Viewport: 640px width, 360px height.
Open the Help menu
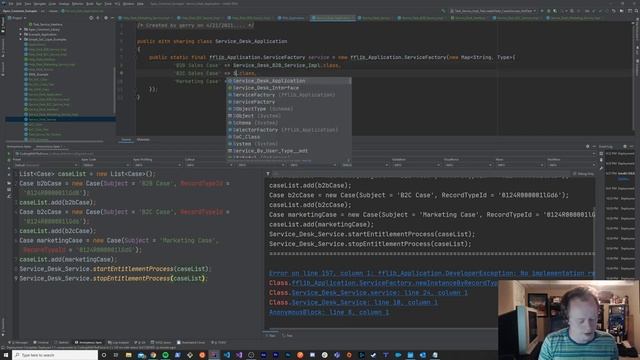(x=140, y=4)
